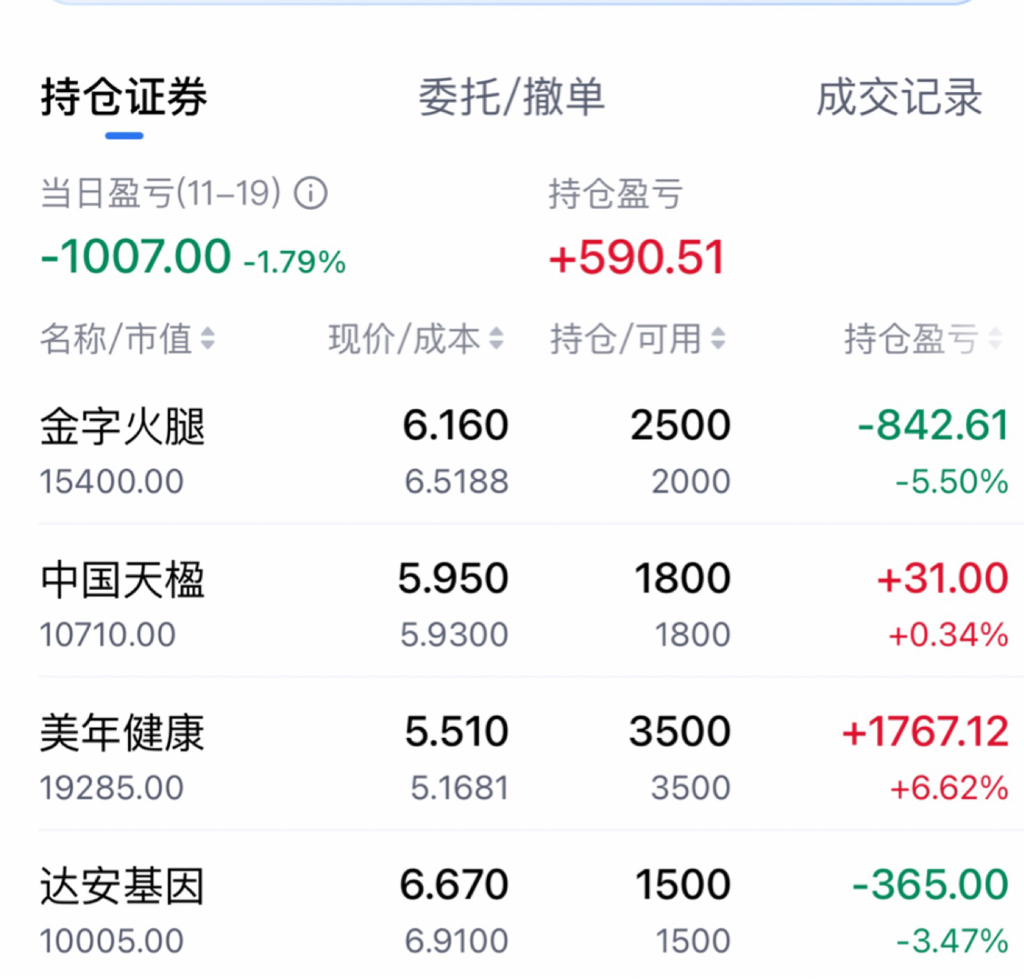Image resolution: width=1024 pixels, height=979 pixels.
Task: Open the 成交记录 tab
Action: [899, 97]
